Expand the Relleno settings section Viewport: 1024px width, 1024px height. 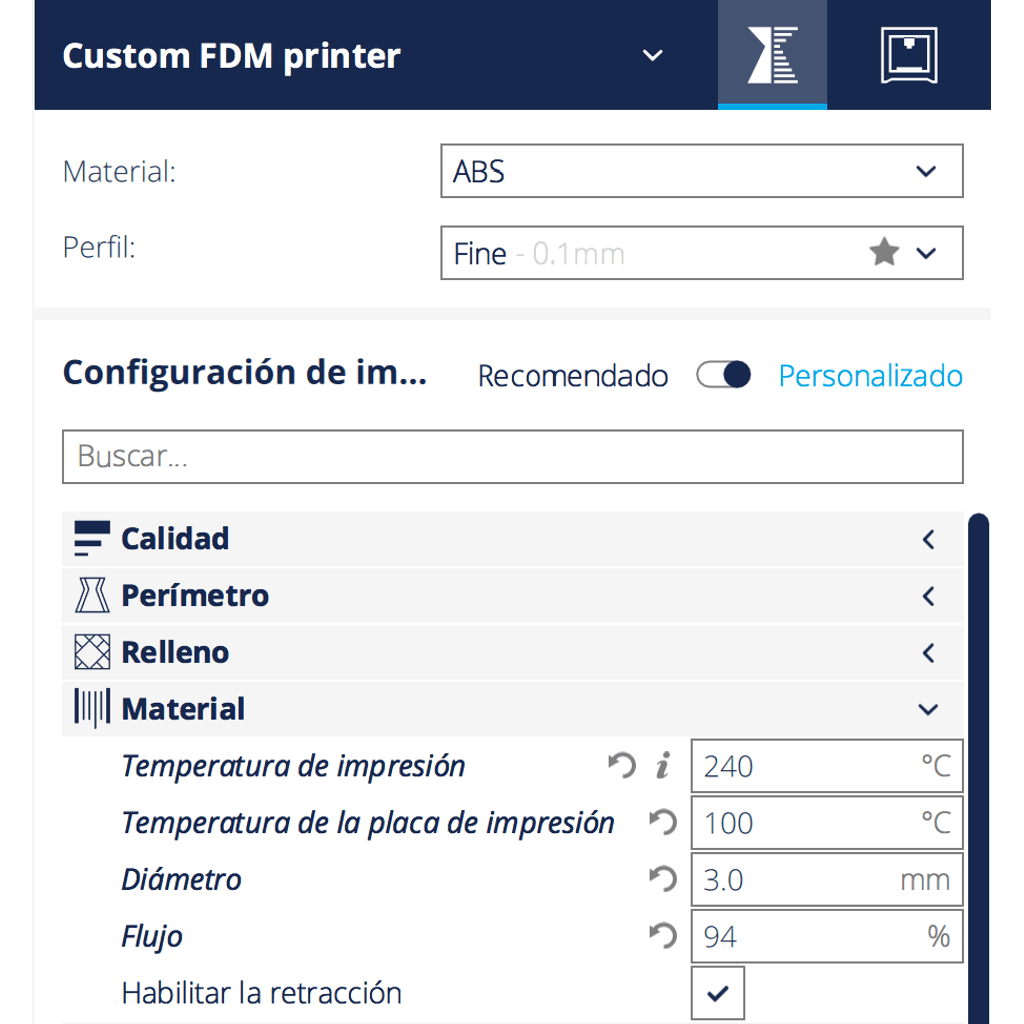click(513, 652)
